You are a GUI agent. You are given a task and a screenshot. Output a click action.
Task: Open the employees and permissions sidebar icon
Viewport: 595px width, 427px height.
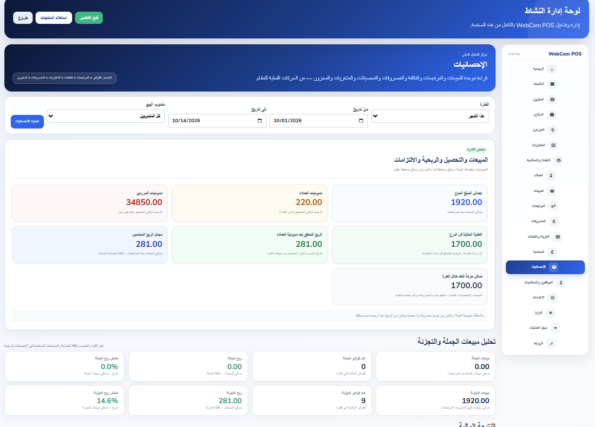[x=561, y=282]
